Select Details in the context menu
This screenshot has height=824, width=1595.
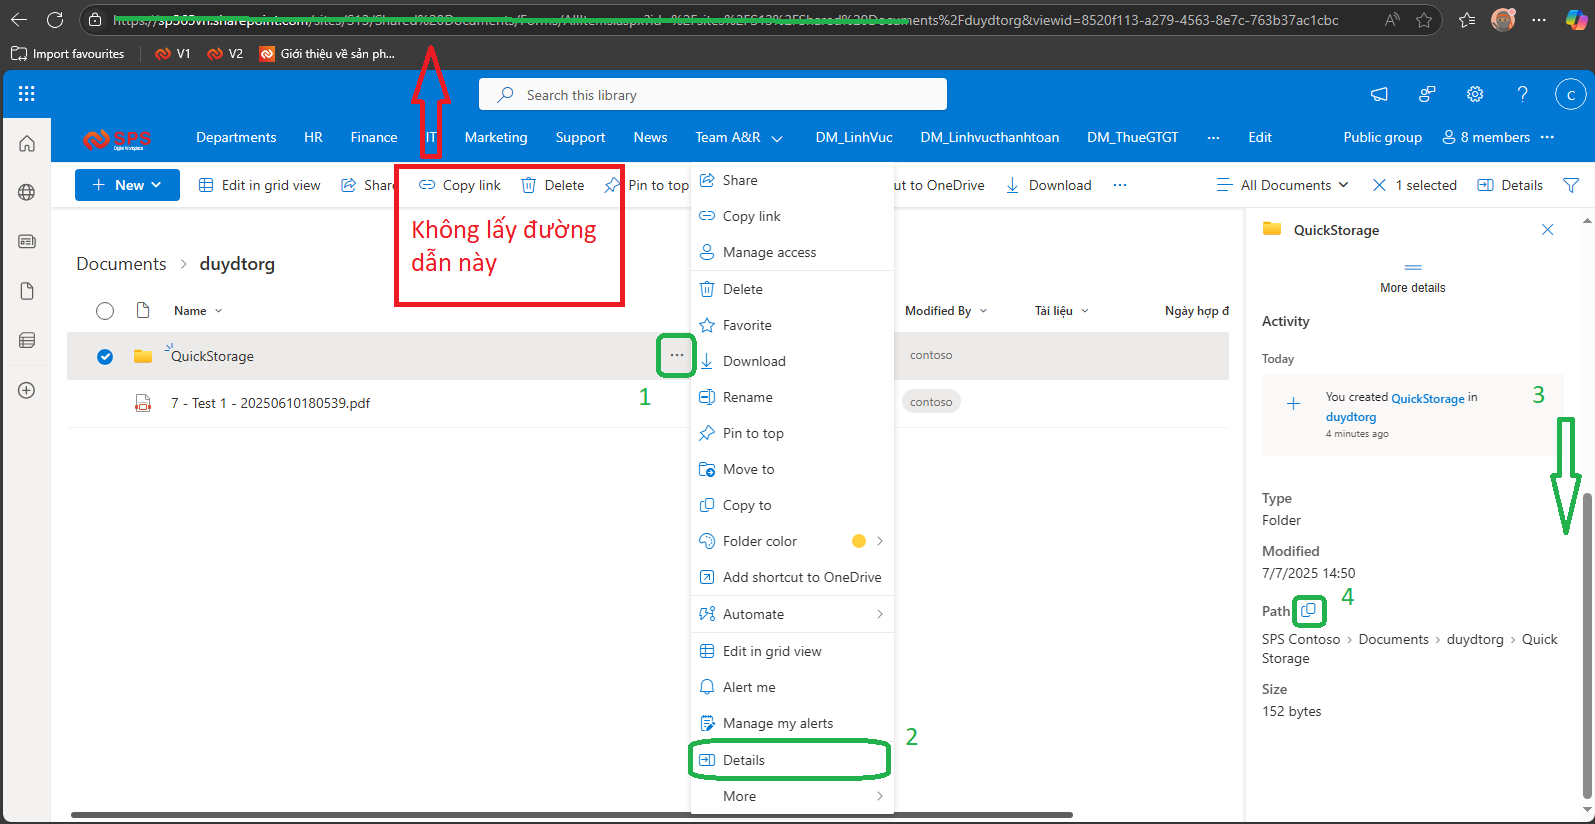pyautogui.click(x=743, y=760)
